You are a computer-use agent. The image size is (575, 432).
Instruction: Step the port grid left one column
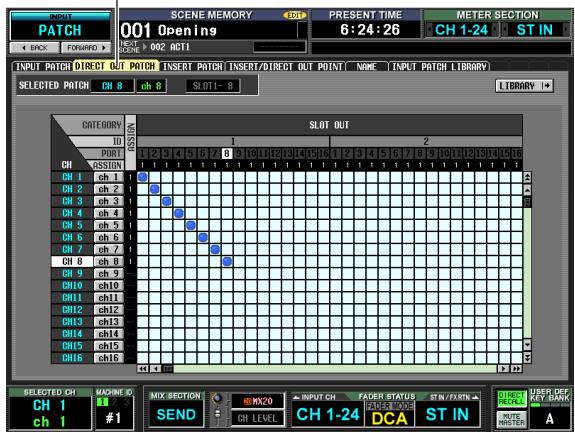coord(155,369)
